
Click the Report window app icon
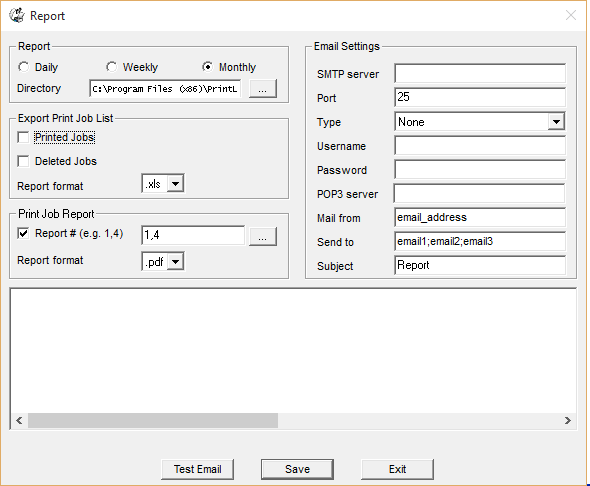click(x=17, y=15)
